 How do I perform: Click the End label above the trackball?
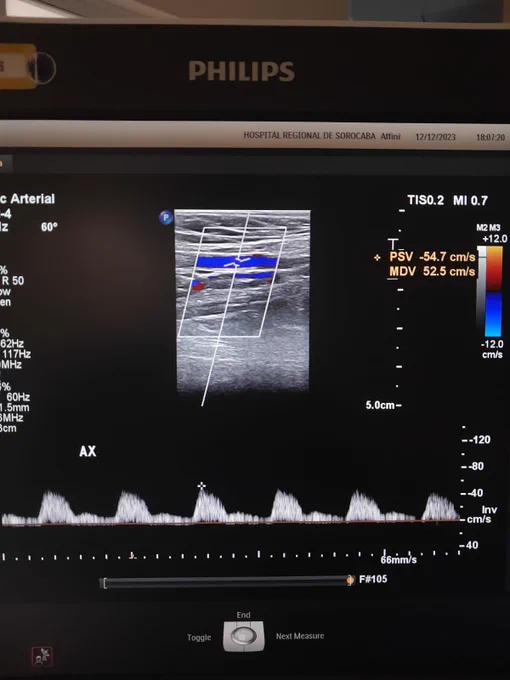[x=243, y=615]
